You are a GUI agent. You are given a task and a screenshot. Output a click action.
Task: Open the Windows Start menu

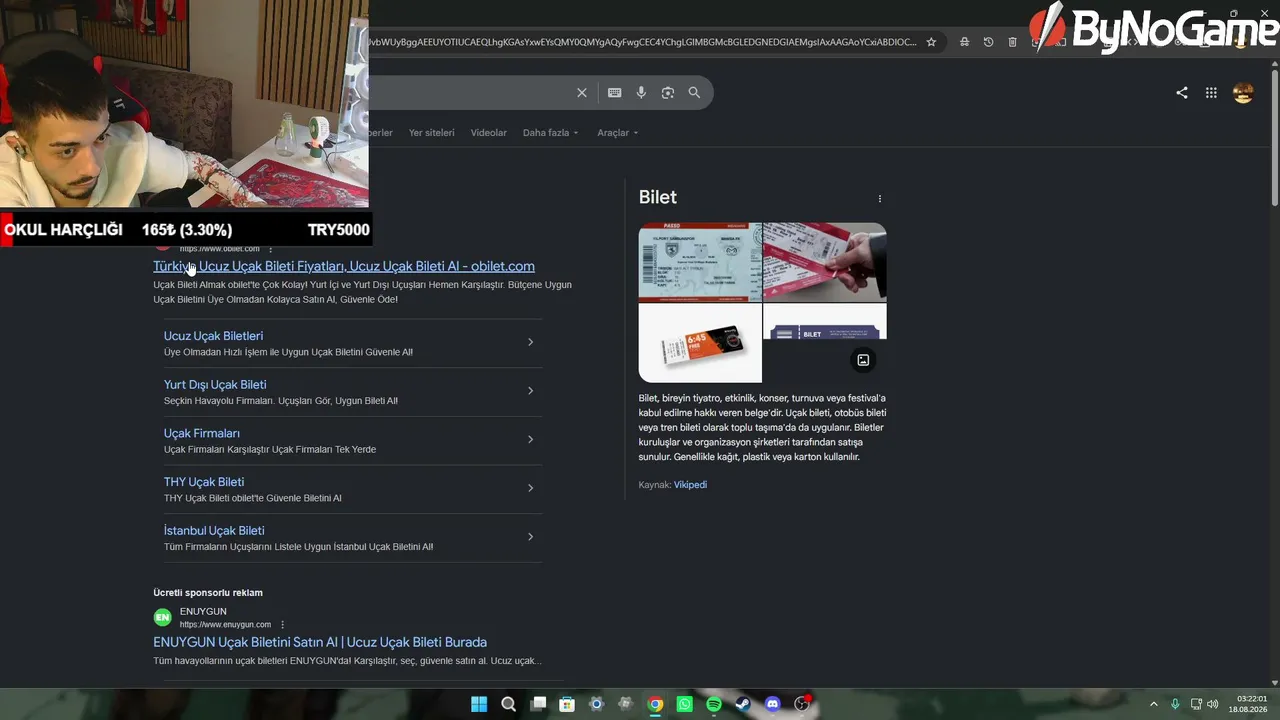point(479,704)
